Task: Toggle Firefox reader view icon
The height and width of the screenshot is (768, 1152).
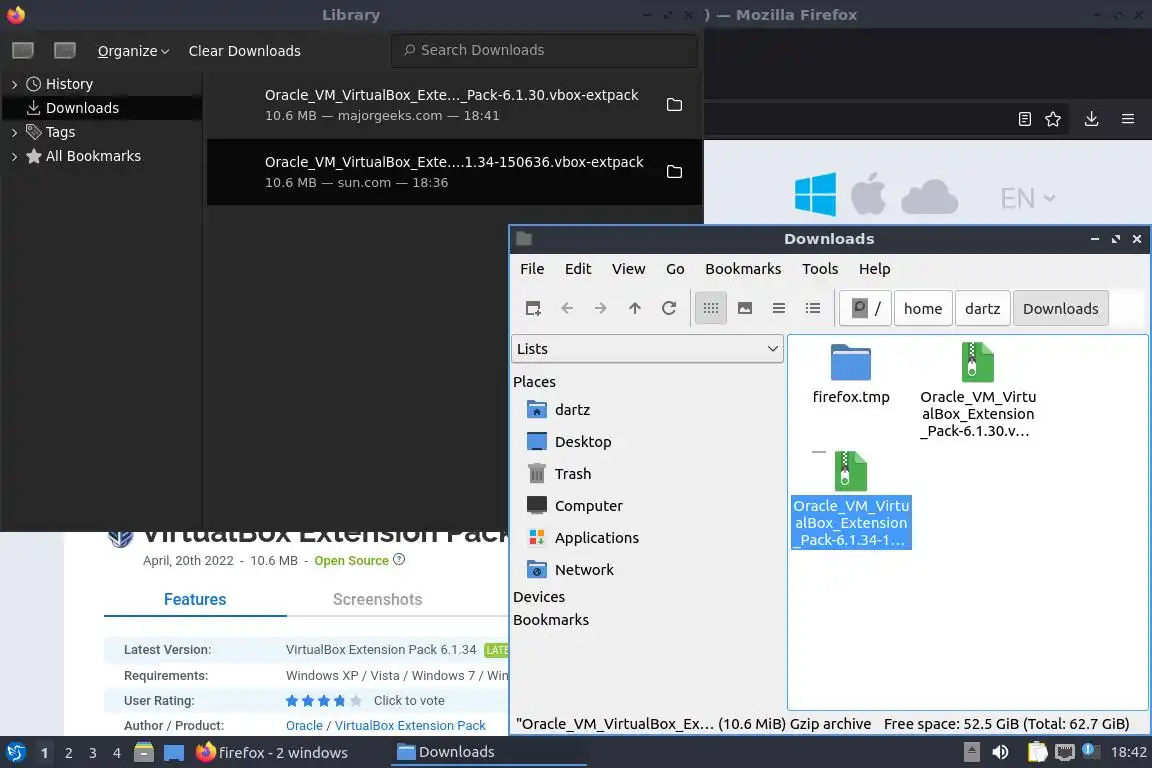Action: 1024,119
